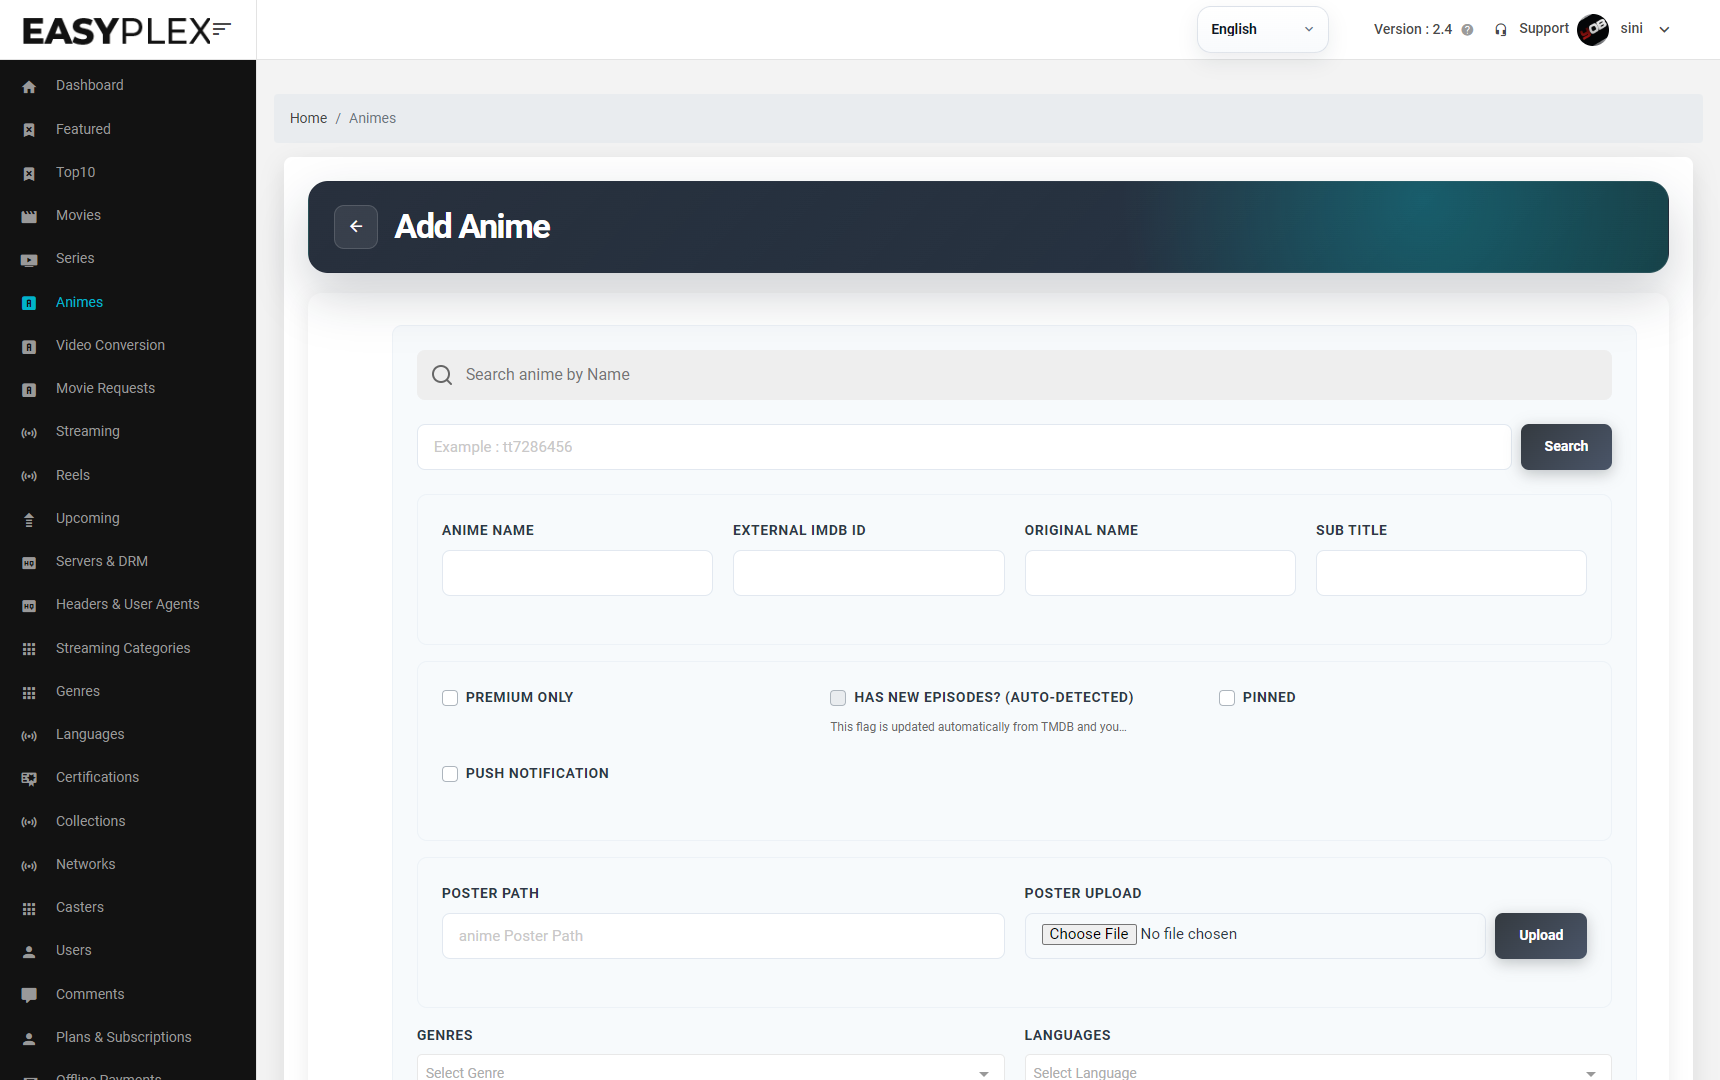Click the Collections sidebar icon
Image resolution: width=1720 pixels, height=1080 pixels.
coord(29,822)
